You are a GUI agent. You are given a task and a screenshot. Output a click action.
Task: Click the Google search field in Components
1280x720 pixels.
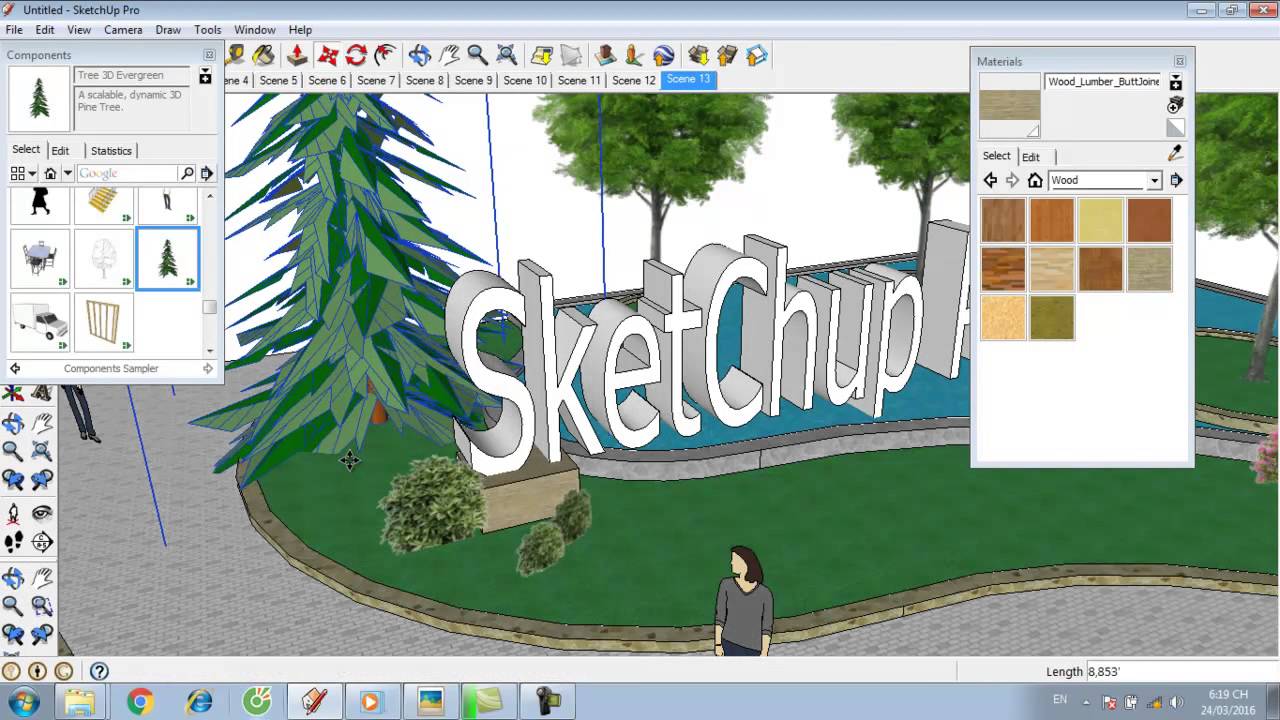point(126,173)
